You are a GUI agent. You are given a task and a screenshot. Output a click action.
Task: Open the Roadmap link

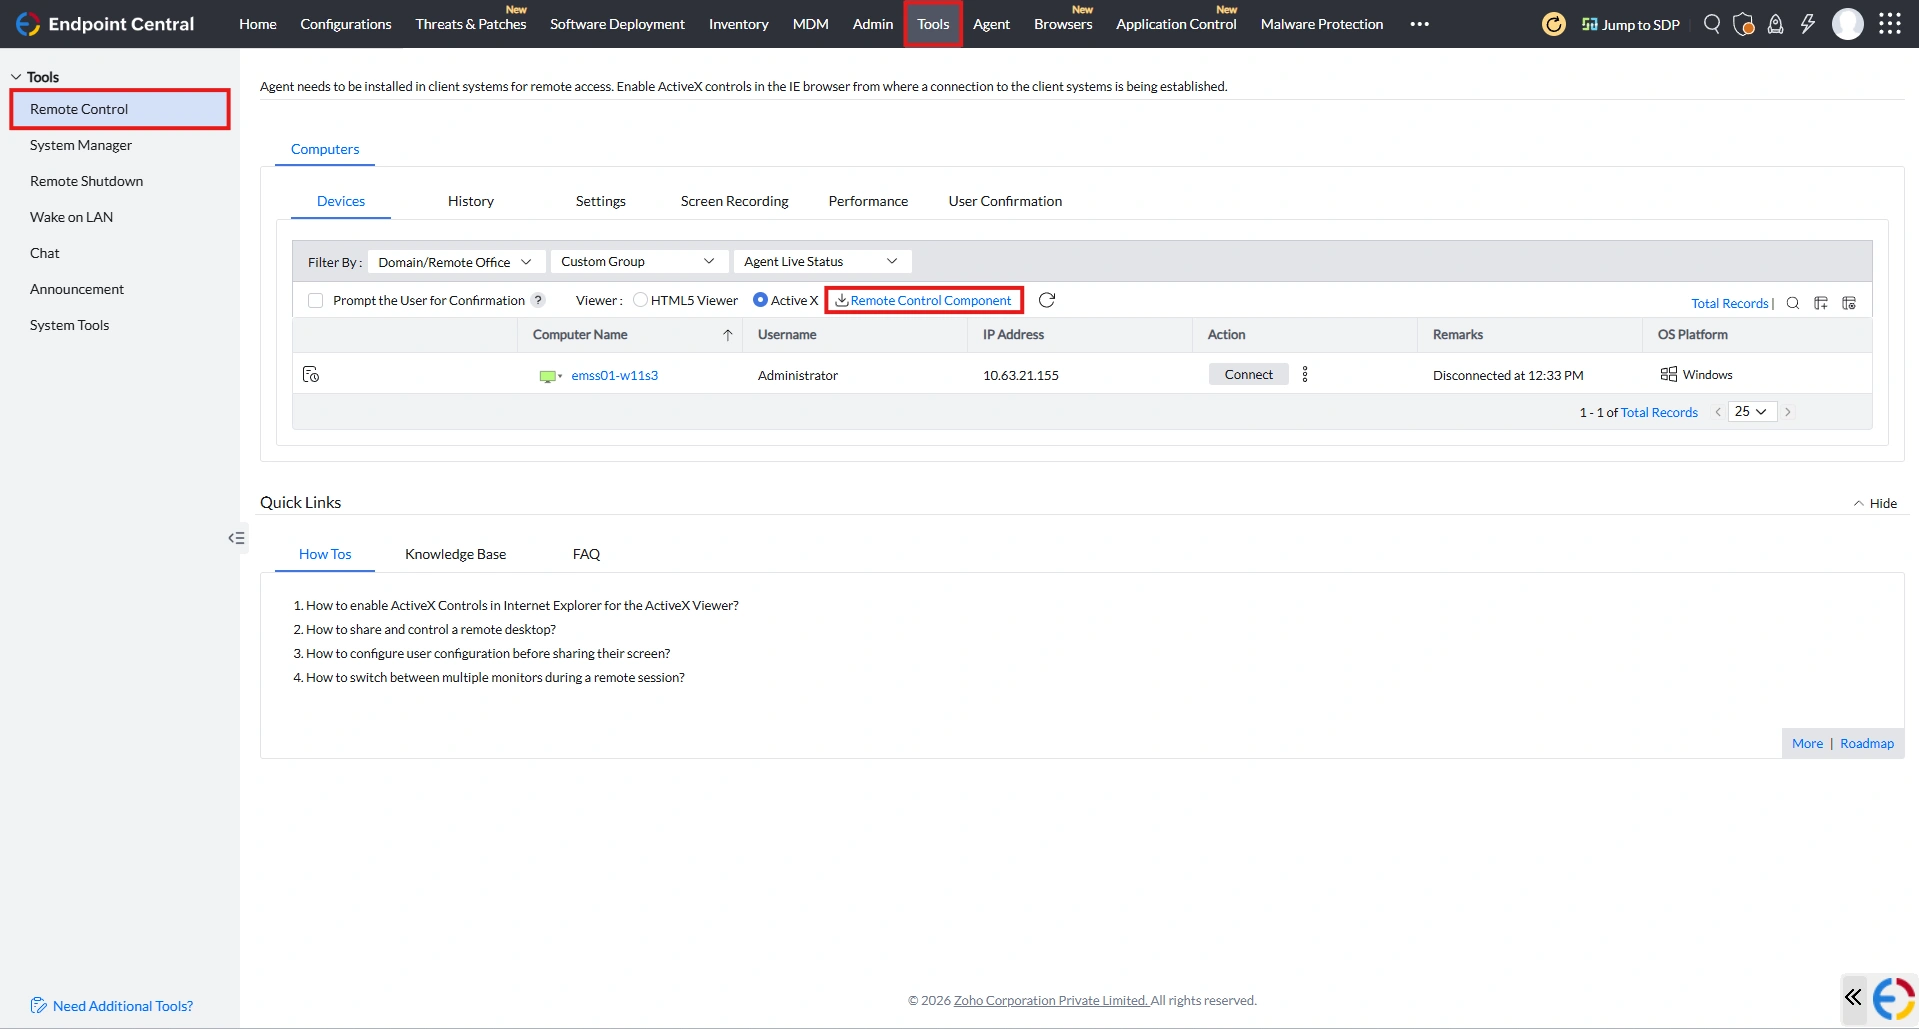(x=1867, y=743)
